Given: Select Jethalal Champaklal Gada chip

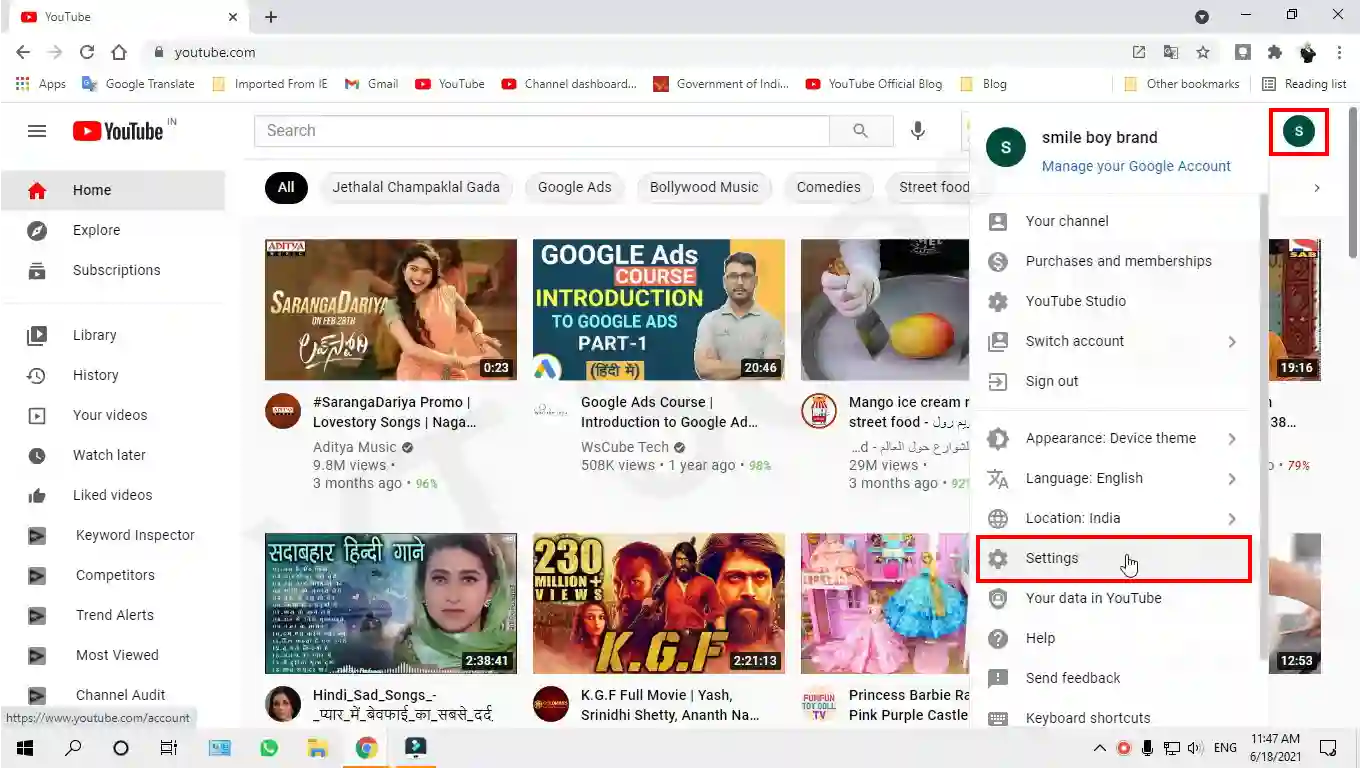Looking at the screenshot, I should coord(416,187).
